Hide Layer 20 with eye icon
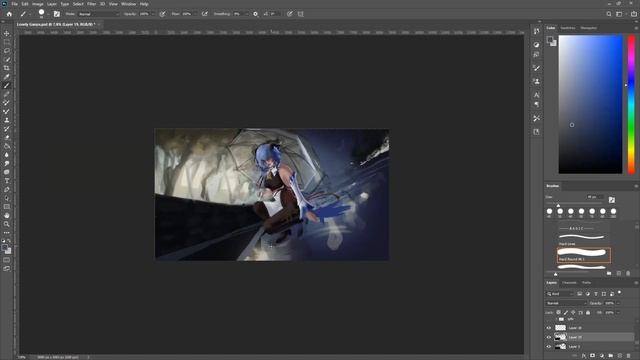 [x=549, y=328]
